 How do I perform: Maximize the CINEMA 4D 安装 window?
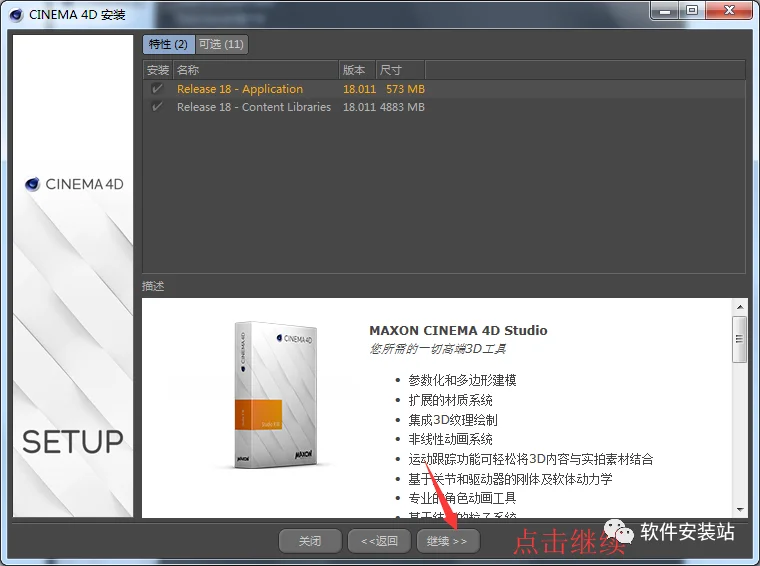[x=692, y=11]
